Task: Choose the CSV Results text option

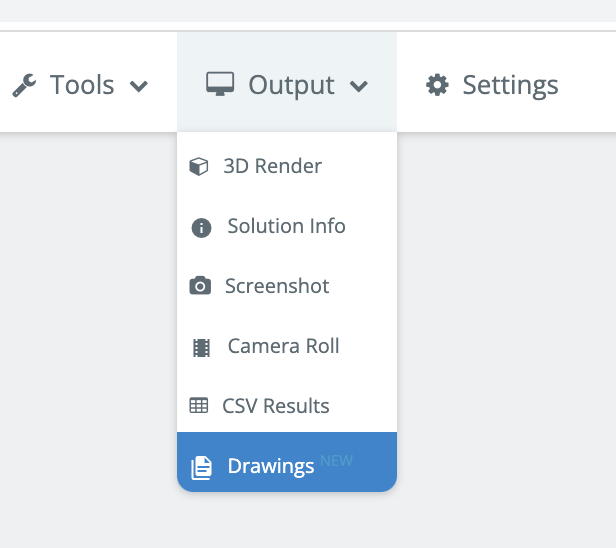Action: click(275, 406)
